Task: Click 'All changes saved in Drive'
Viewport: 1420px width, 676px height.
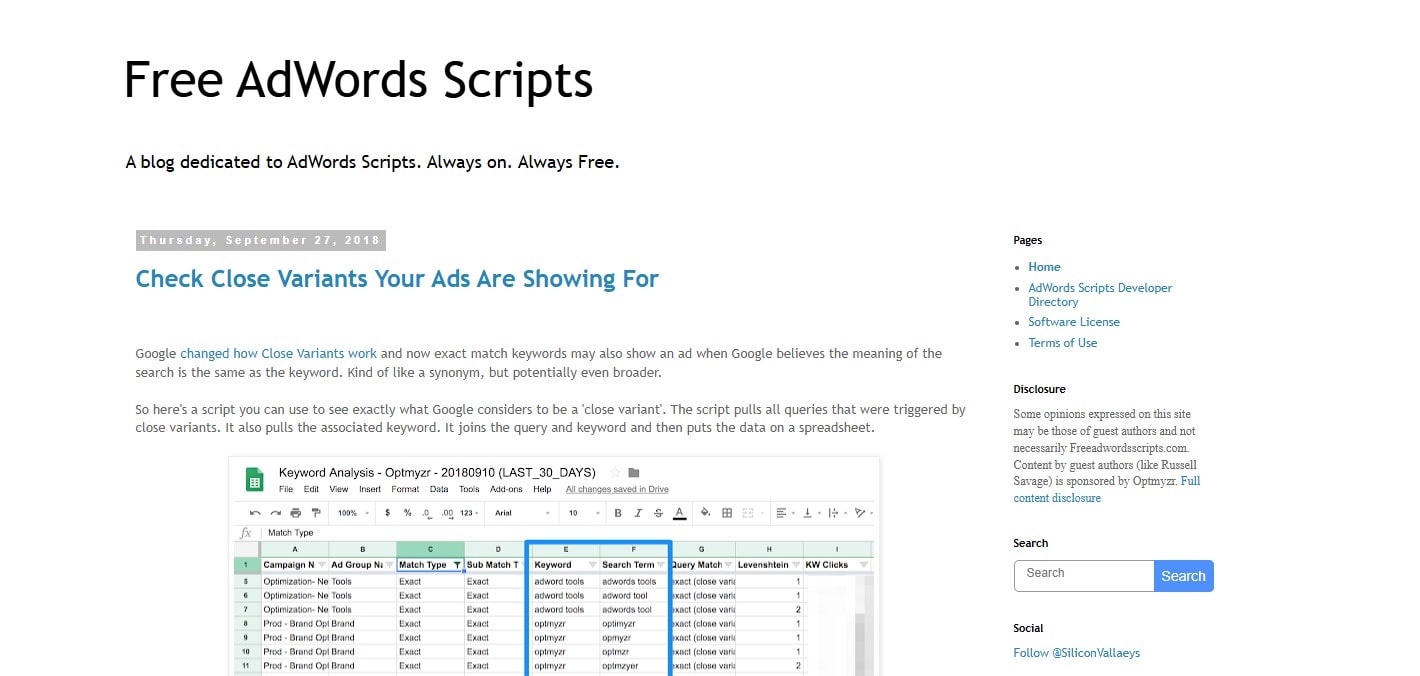Action: [617, 489]
